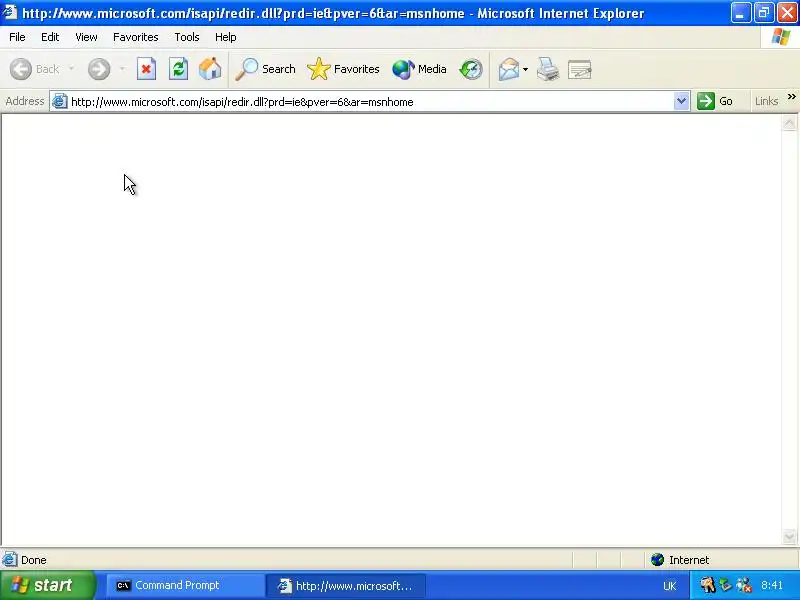Print the current page
Viewport: 800px width, 600px height.
point(547,69)
